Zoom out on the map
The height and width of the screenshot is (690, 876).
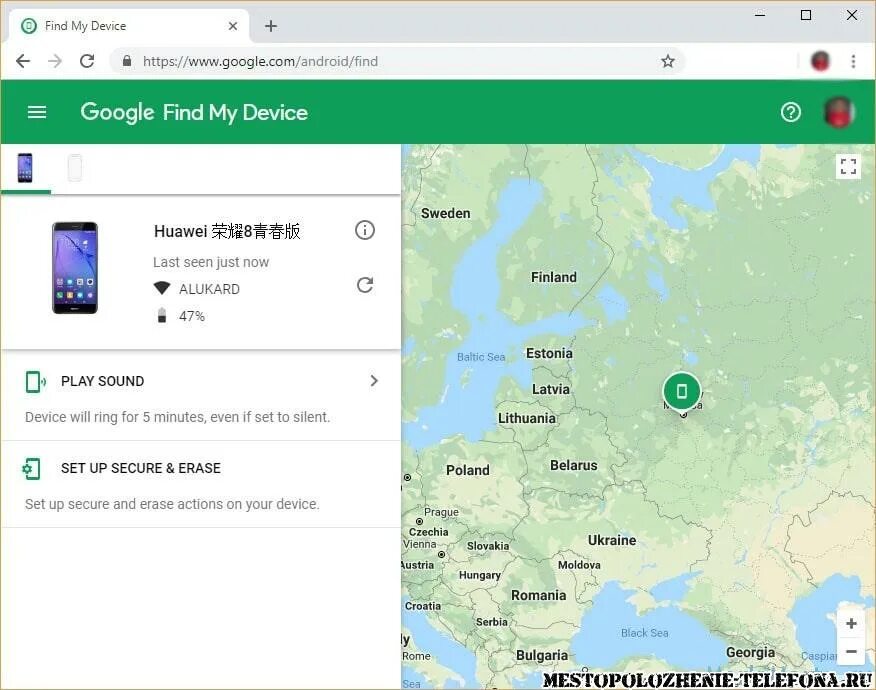pos(851,651)
